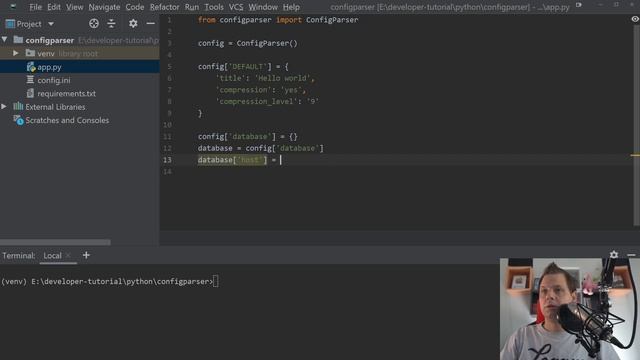Screen dimensions: 640x360
Task: Click the Terminal panel label
Action: pyautogui.click(x=19, y=256)
